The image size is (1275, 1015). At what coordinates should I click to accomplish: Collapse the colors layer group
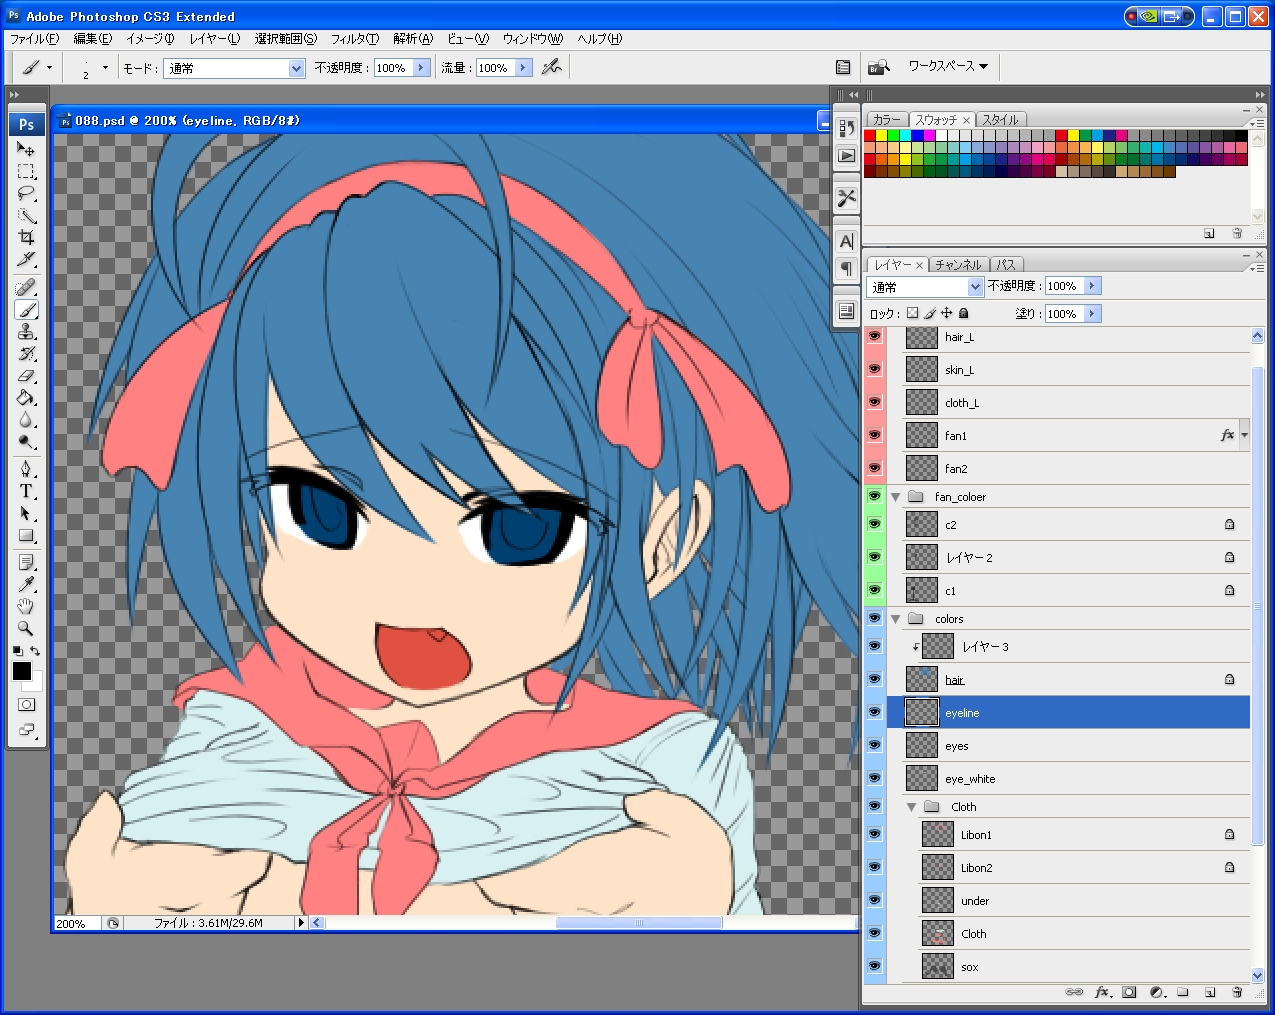(896, 619)
